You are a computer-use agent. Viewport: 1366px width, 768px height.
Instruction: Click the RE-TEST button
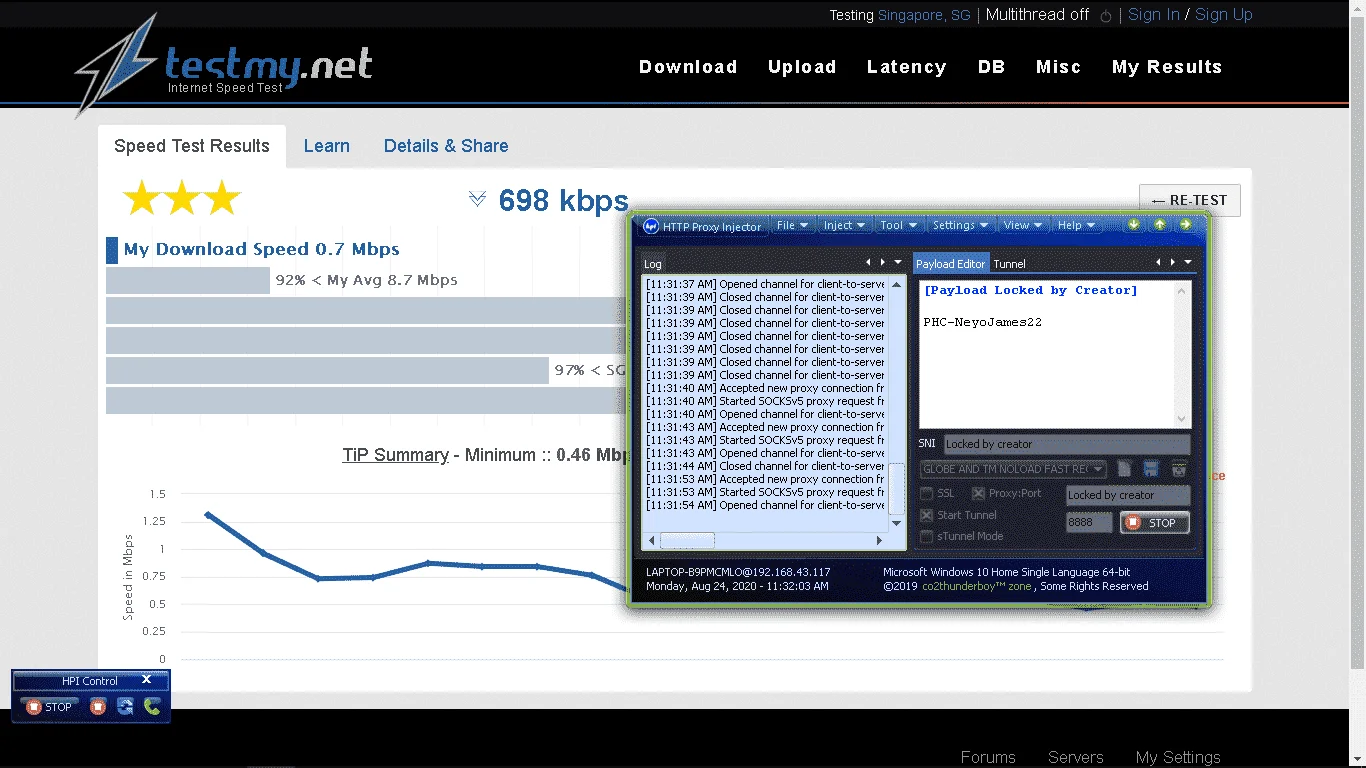coord(1190,200)
